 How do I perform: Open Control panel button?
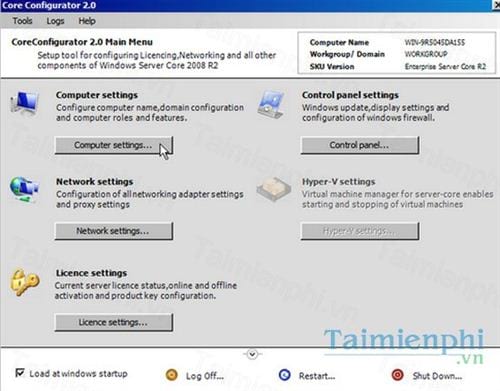pos(360,145)
